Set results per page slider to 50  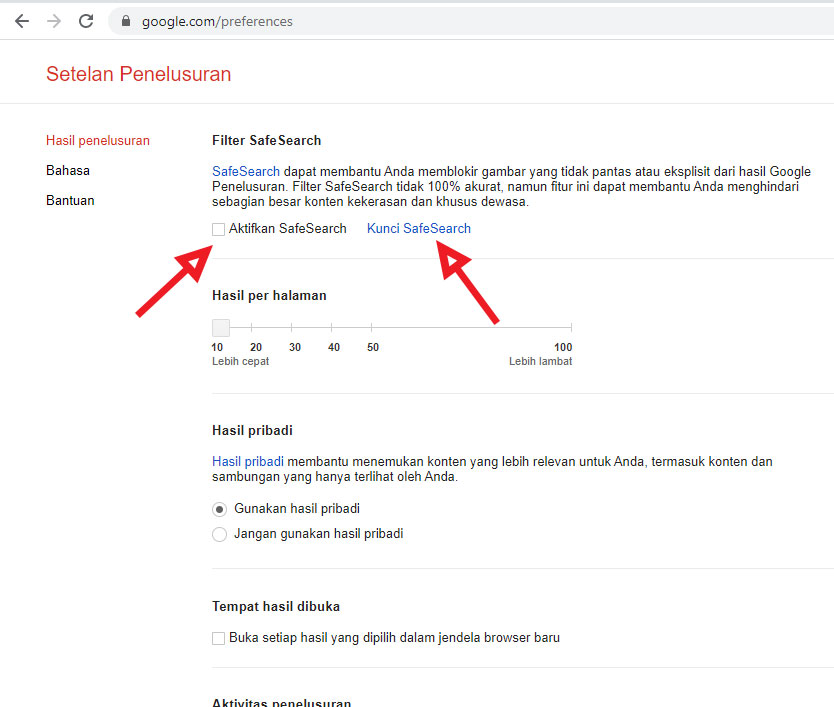[x=373, y=327]
